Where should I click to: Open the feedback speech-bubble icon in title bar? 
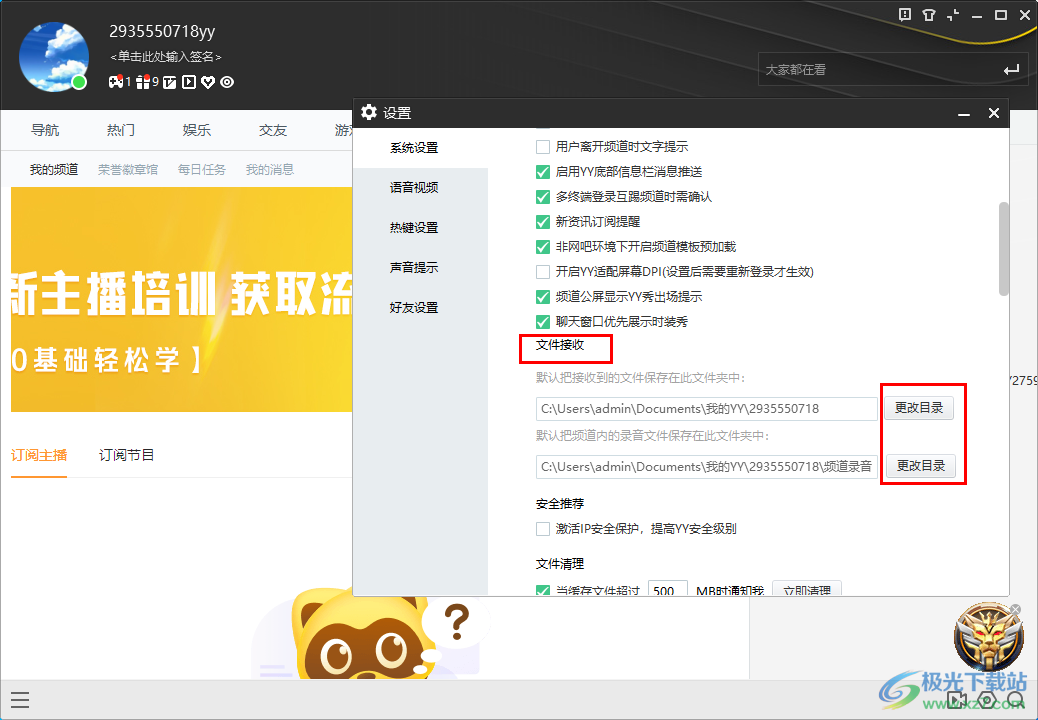click(x=905, y=15)
